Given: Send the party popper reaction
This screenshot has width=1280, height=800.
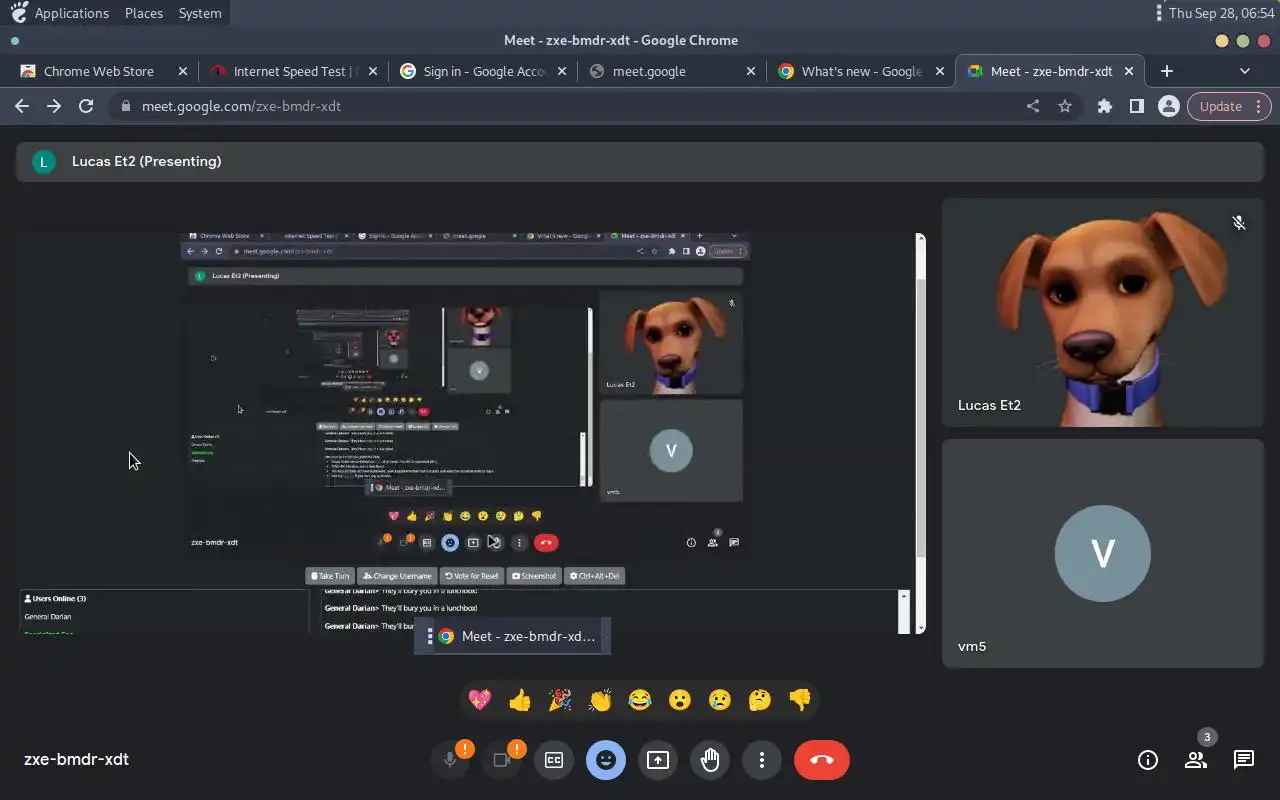Looking at the screenshot, I should click(560, 700).
